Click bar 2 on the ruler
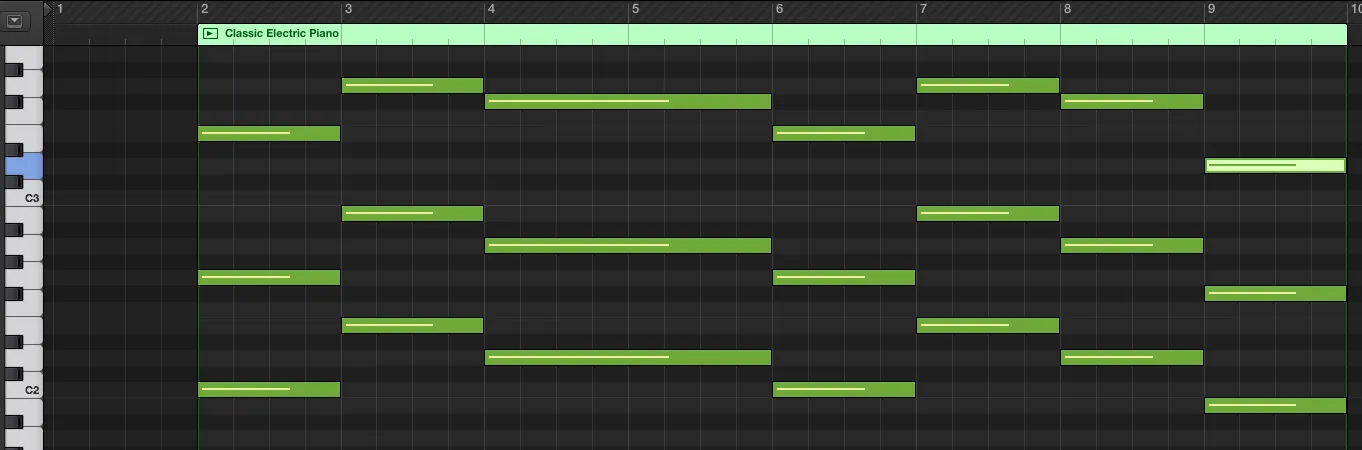The height and width of the screenshot is (450, 1362). (x=204, y=9)
